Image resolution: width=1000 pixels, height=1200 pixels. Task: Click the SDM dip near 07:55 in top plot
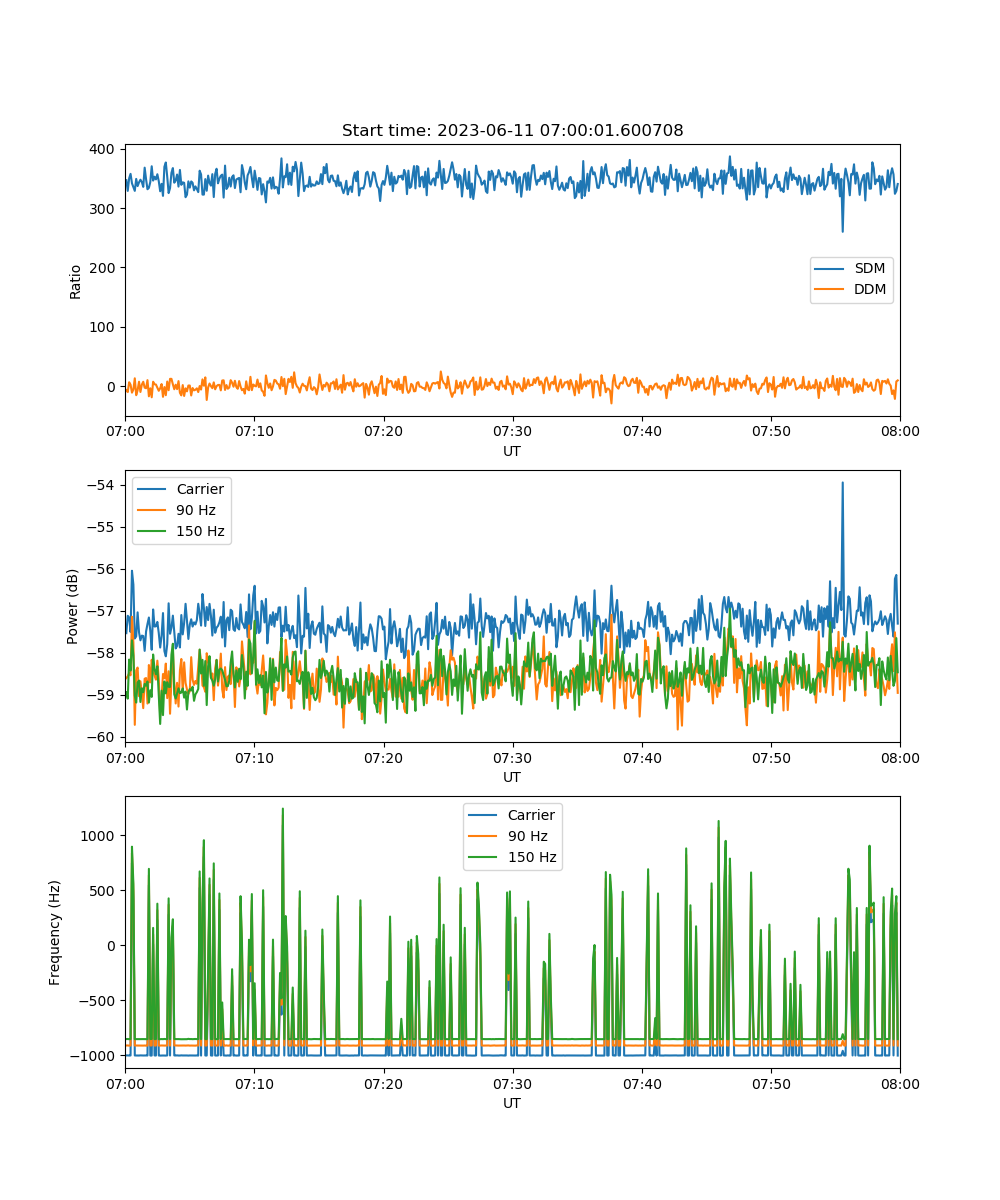coord(842,230)
